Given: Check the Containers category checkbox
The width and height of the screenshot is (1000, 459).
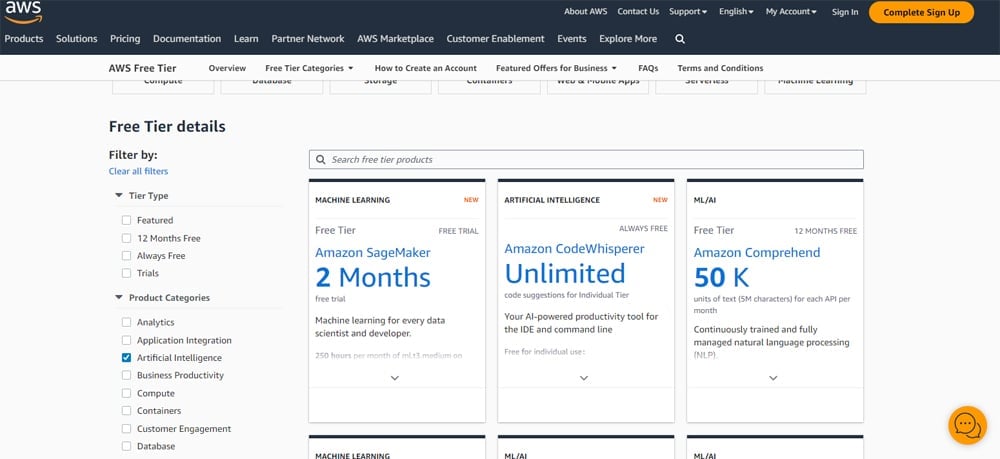Looking at the screenshot, I should point(126,411).
